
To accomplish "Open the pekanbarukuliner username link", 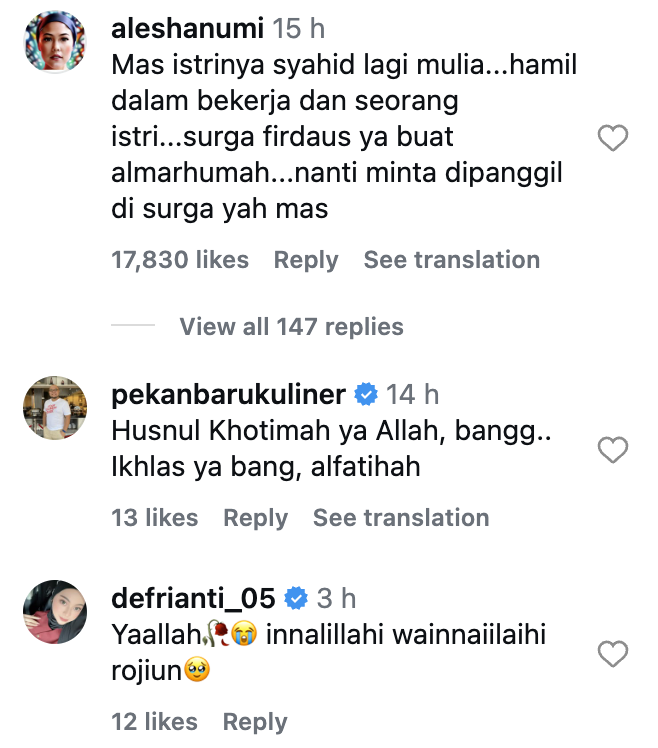I will (x=229, y=394).
